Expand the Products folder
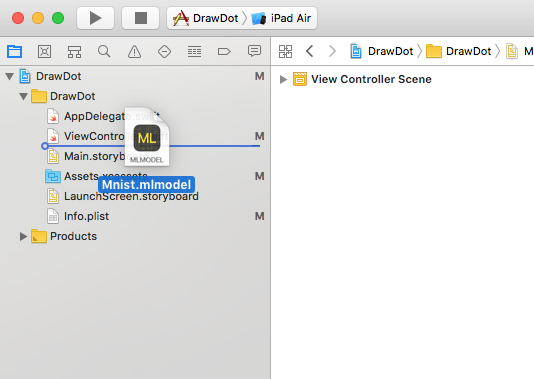The image size is (534, 379). [x=23, y=236]
